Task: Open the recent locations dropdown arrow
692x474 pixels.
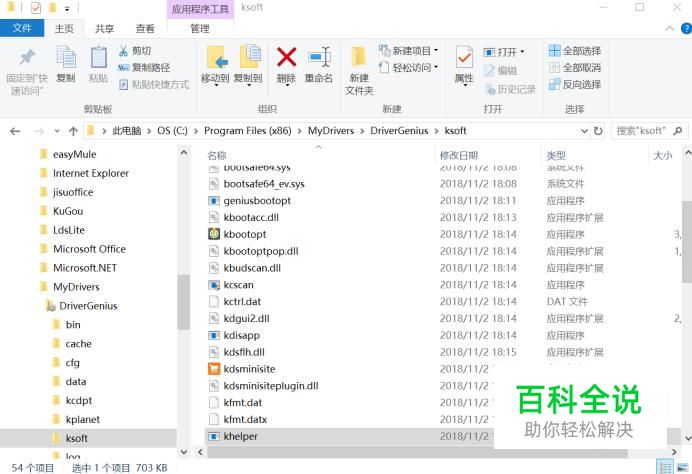Action: (x=57, y=131)
